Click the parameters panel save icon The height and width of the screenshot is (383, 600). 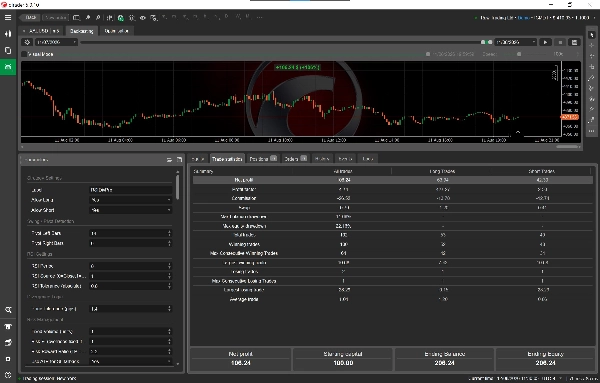[x=179, y=160]
